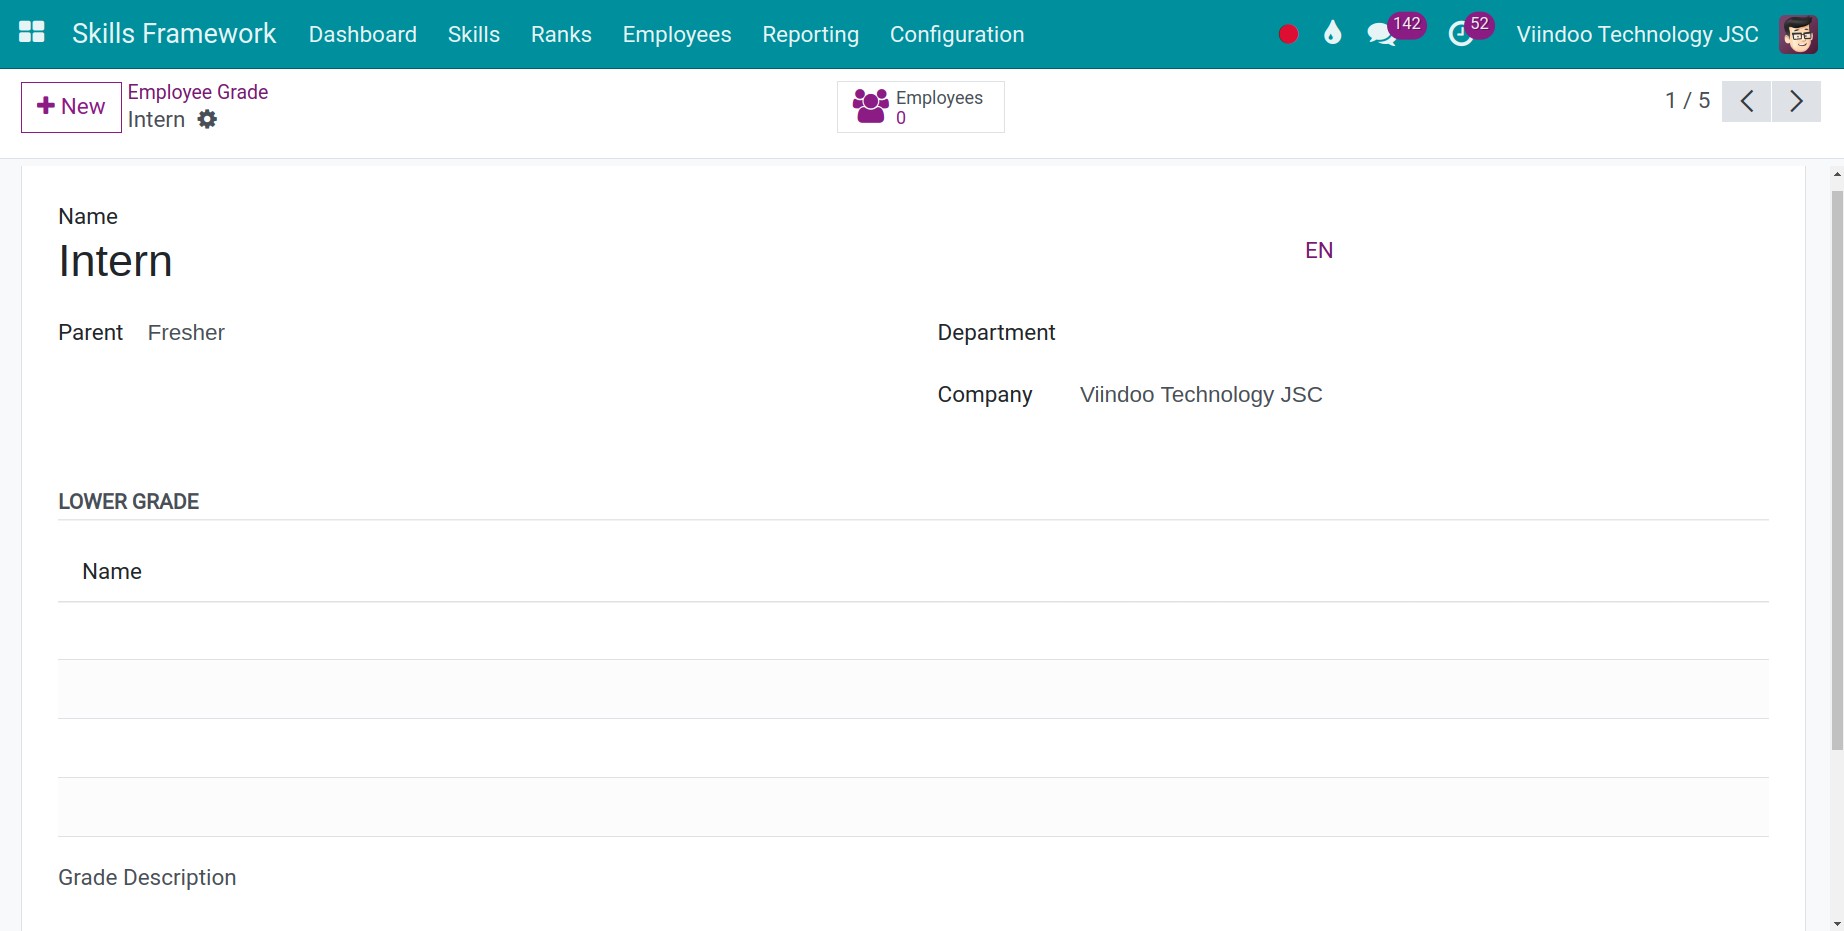Image resolution: width=1844 pixels, height=931 pixels.
Task: Open conversations with 142 messages
Action: (x=1395, y=30)
